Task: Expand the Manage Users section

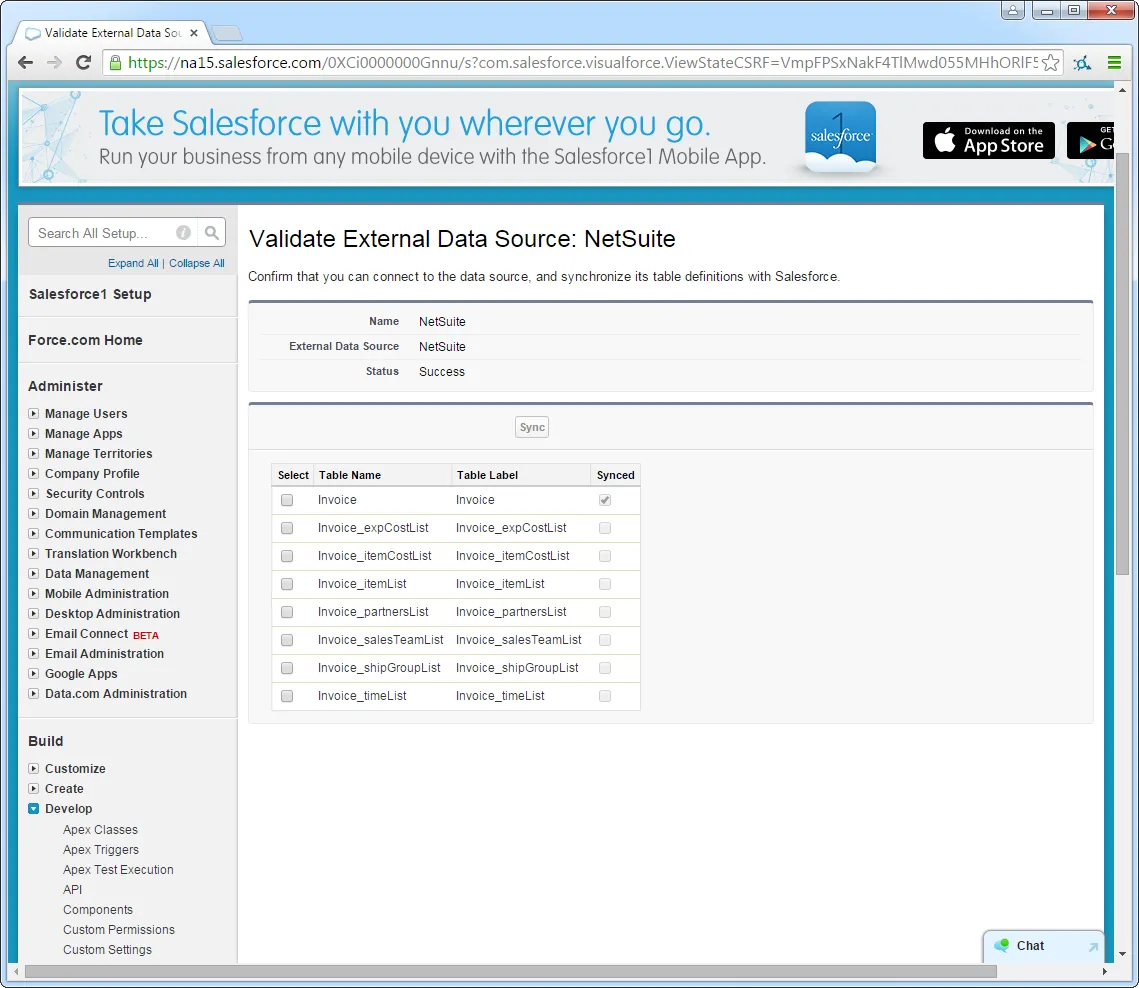Action: 31,413
